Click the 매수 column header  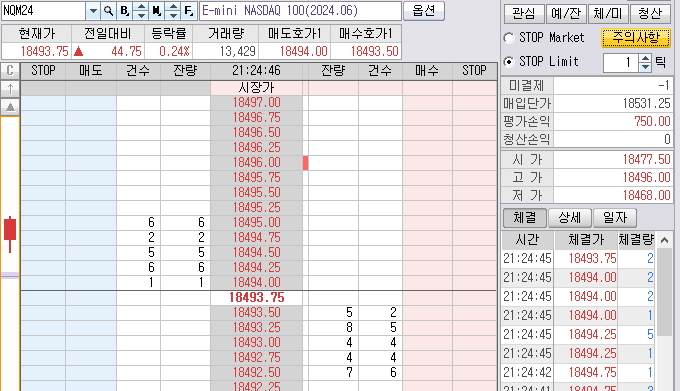427,71
